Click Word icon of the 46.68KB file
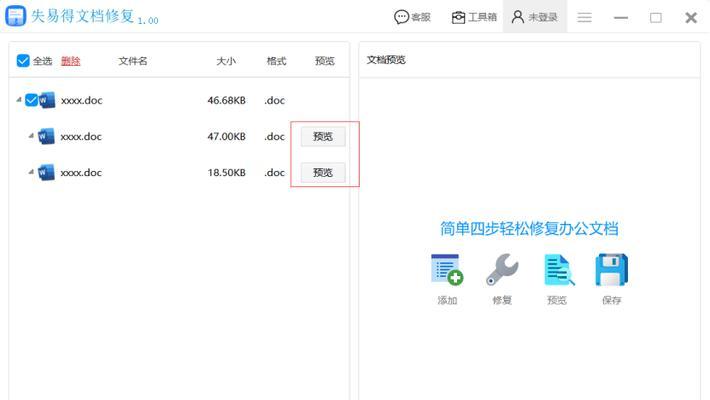710x400 pixels. click(47, 100)
